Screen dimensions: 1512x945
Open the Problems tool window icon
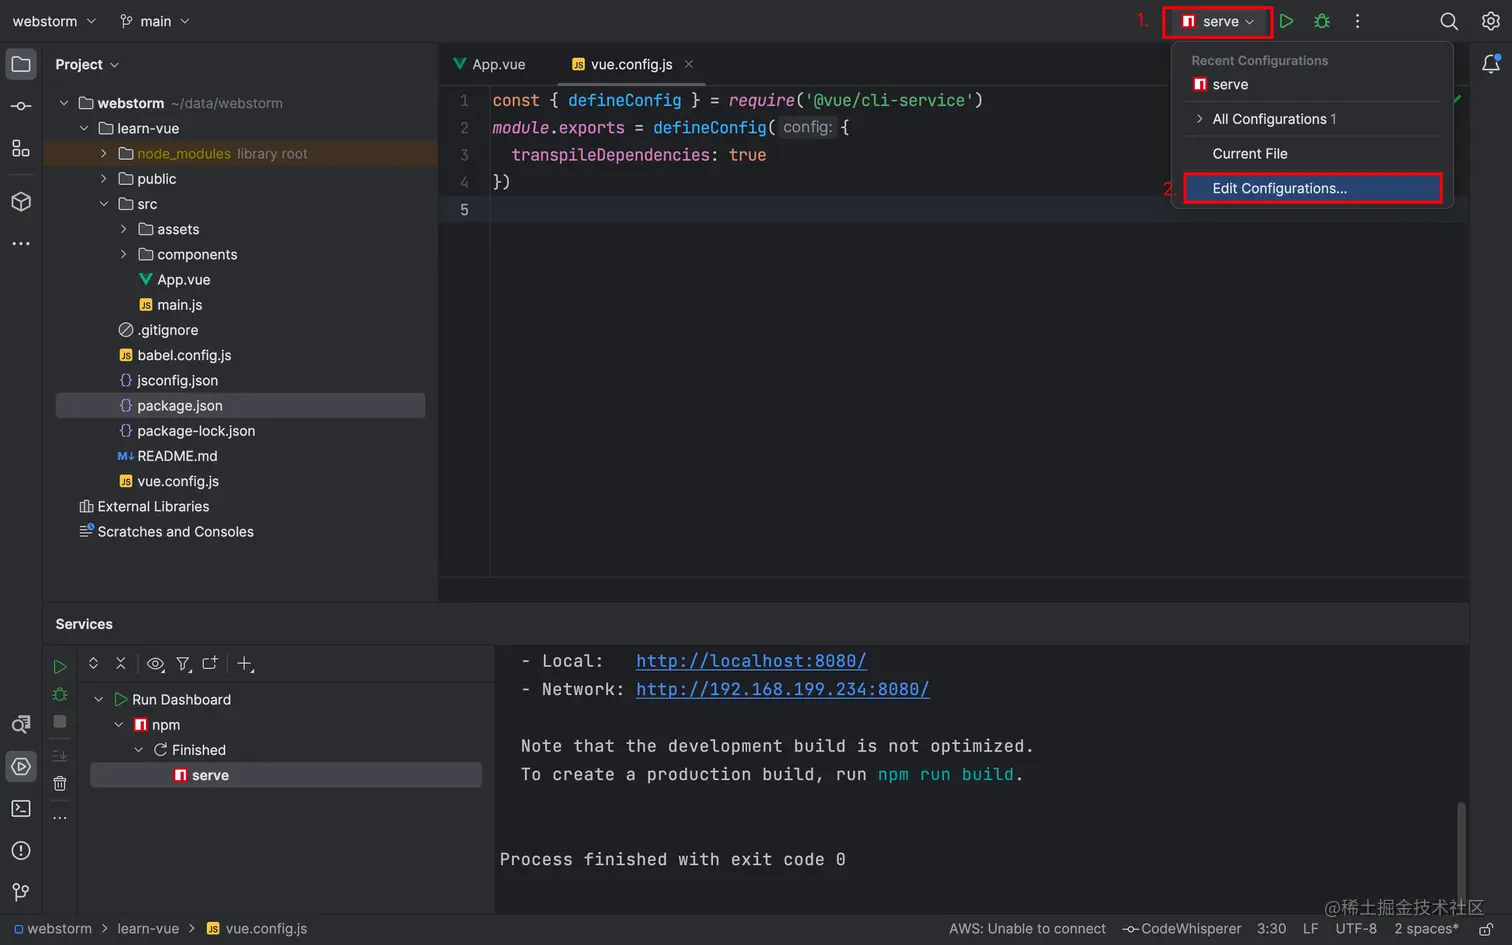pos(21,851)
